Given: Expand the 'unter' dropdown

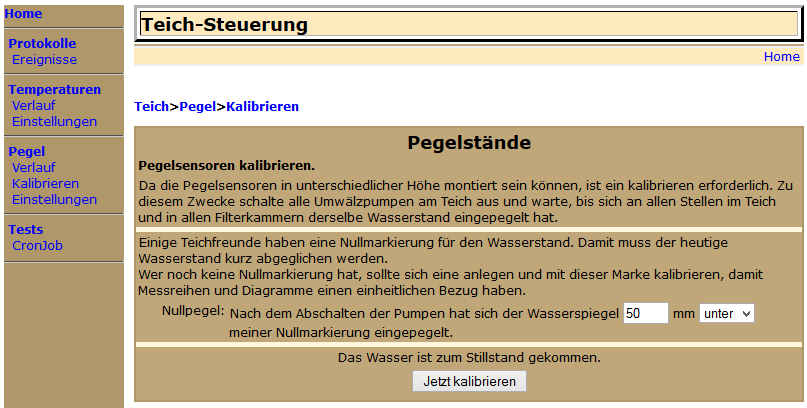Looking at the screenshot, I should point(726,313).
